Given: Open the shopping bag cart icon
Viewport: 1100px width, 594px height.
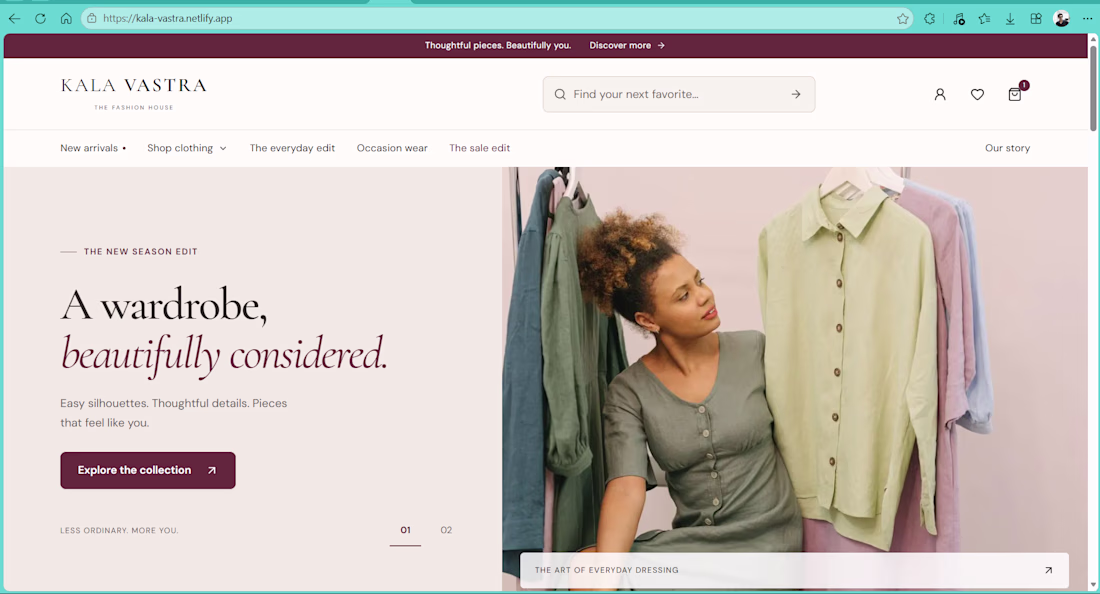Looking at the screenshot, I should pyautogui.click(x=1015, y=94).
